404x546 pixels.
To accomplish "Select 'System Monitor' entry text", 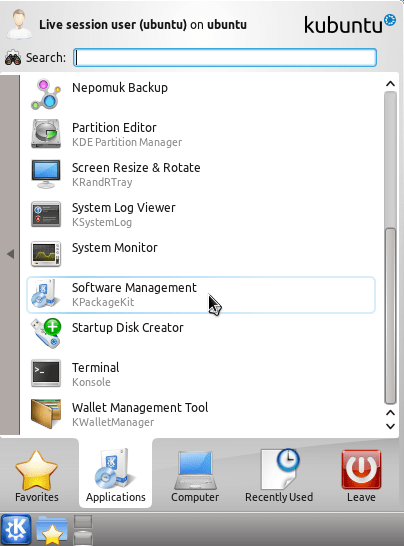I will (115, 248).
